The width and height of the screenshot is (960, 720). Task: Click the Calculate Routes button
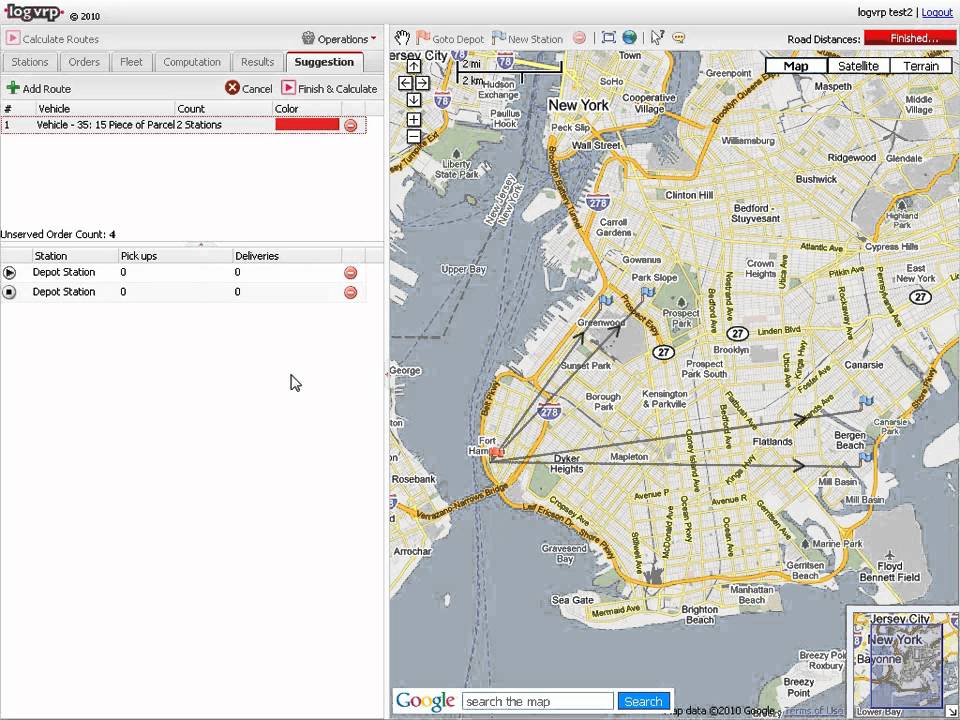tap(53, 39)
